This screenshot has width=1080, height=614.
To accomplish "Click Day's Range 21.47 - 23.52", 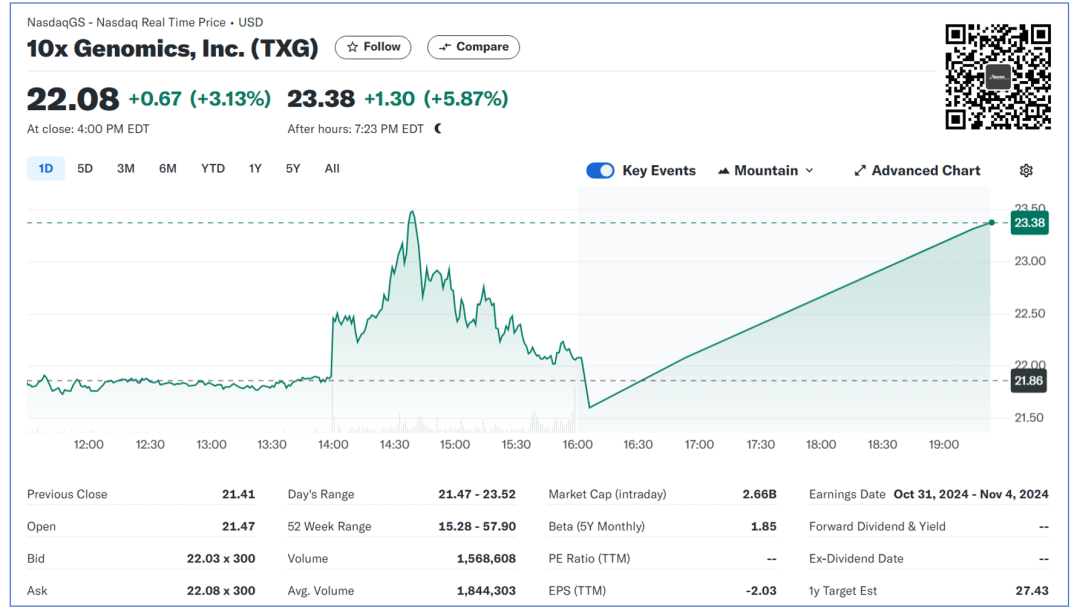I will pos(477,494).
